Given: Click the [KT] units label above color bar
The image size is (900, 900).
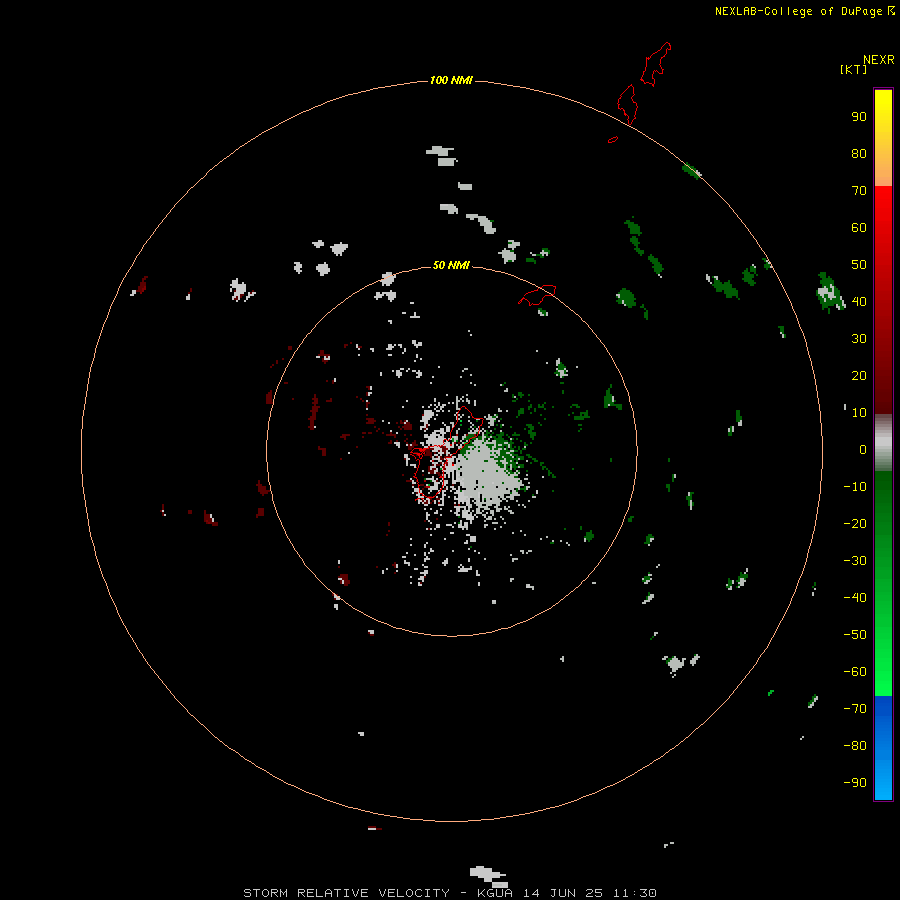Looking at the screenshot, I should click(853, 69).
